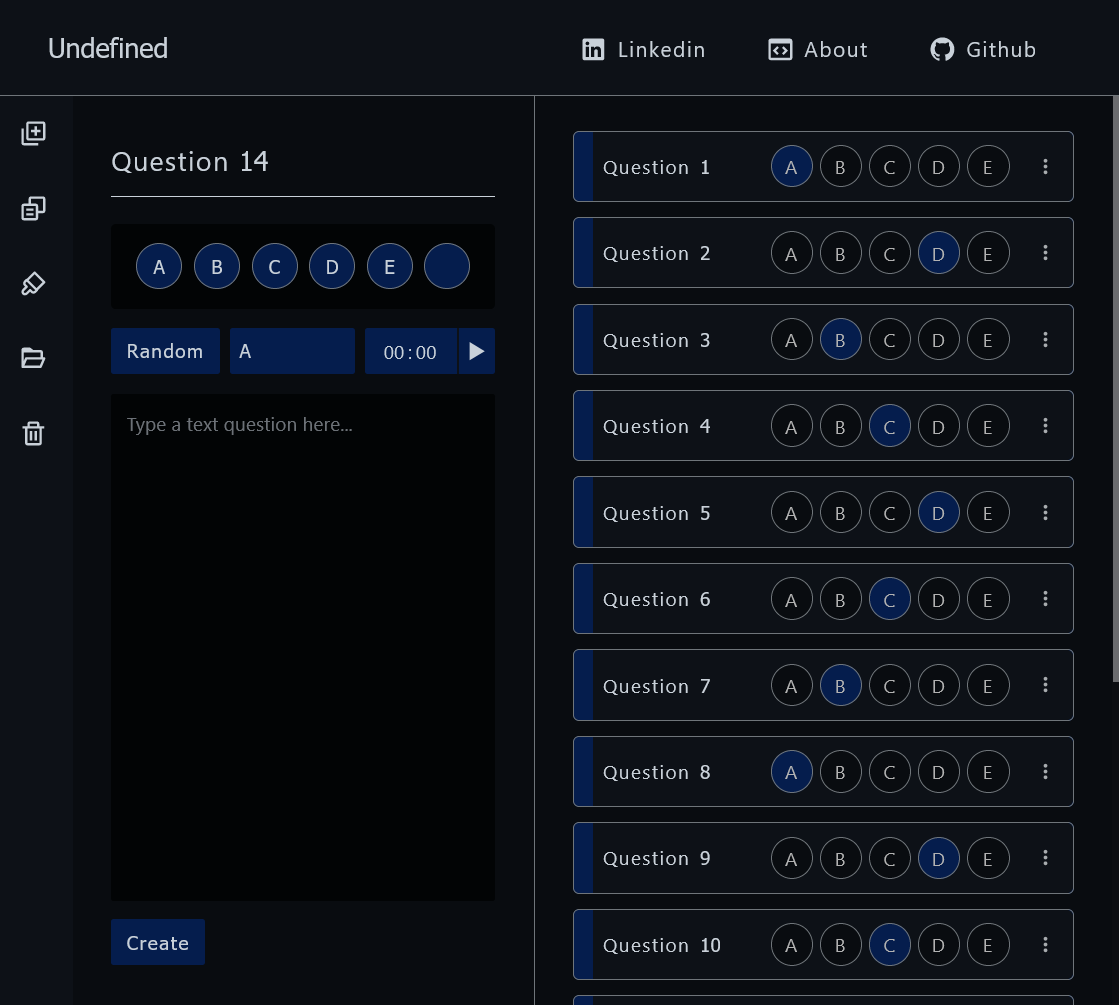
Task: Select the eraser/clear tool in sidebar
Action: pyautogui.click(x=34, y=283)
